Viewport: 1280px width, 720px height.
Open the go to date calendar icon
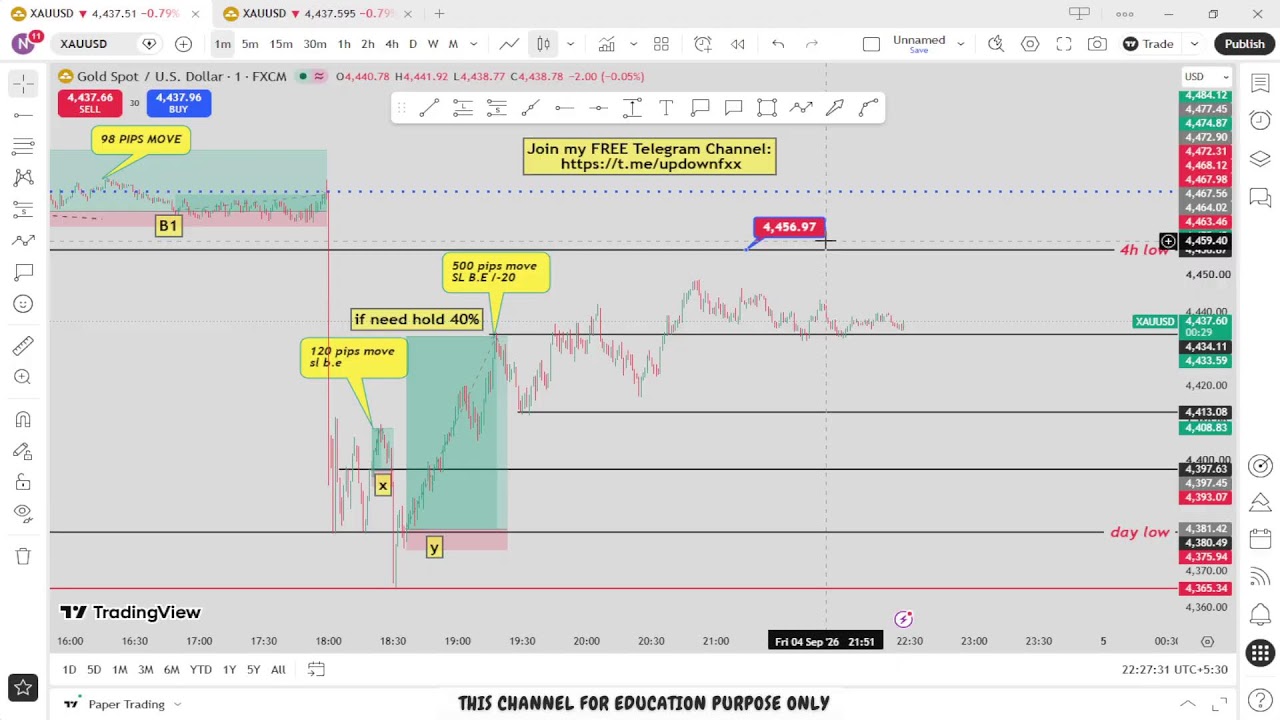(316, 670)
